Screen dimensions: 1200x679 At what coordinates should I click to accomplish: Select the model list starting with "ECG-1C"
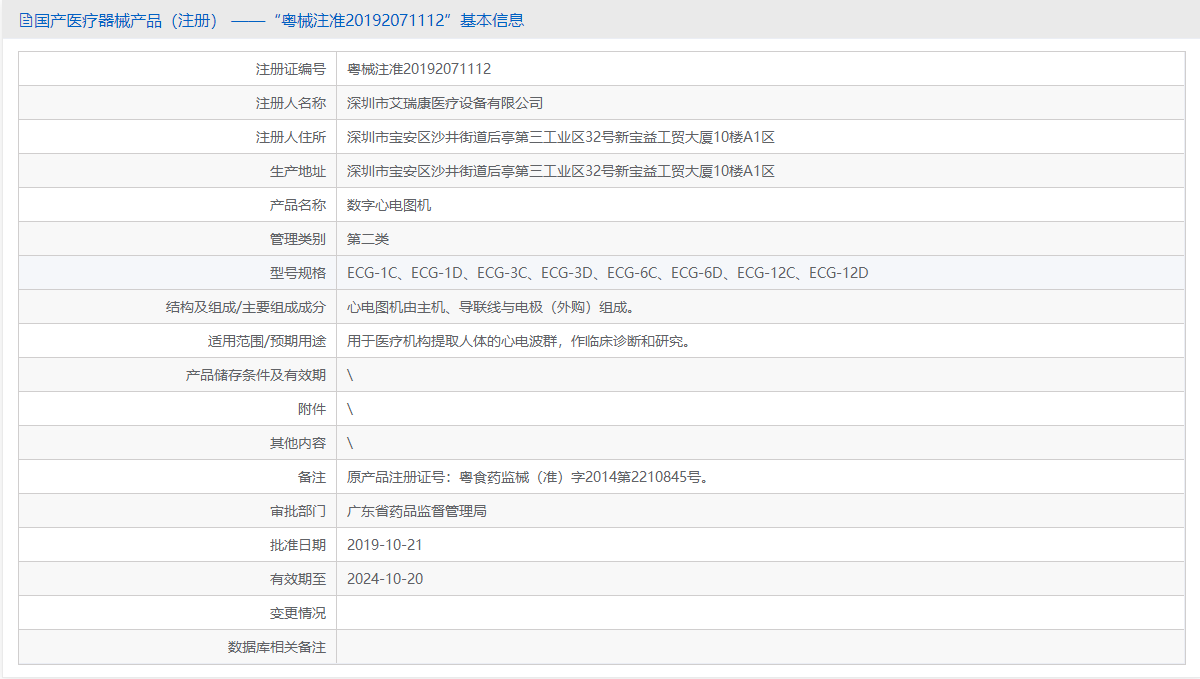pyautogui.click(x=608, y=273)
